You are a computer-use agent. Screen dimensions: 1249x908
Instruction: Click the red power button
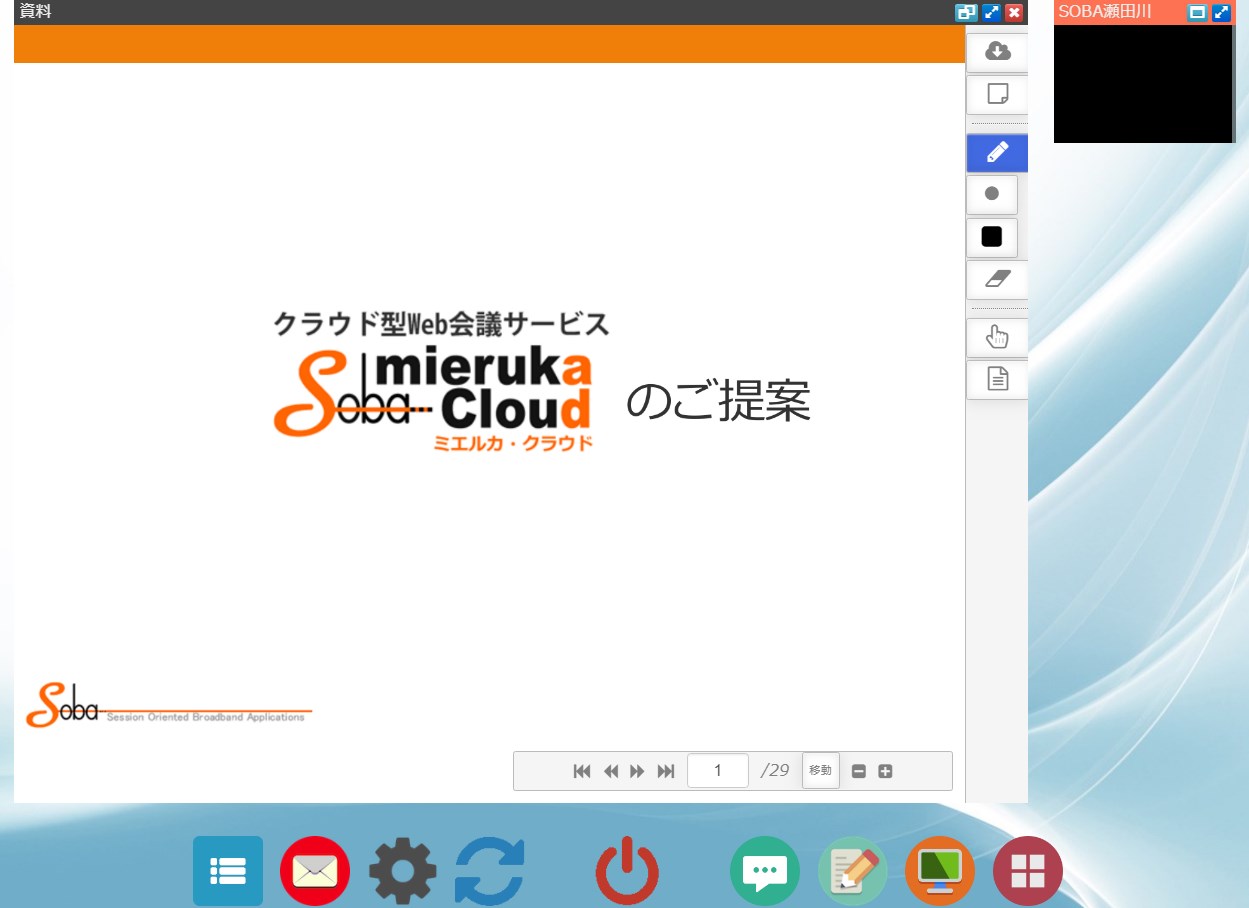pyautogui.click(x=627, y=871)
